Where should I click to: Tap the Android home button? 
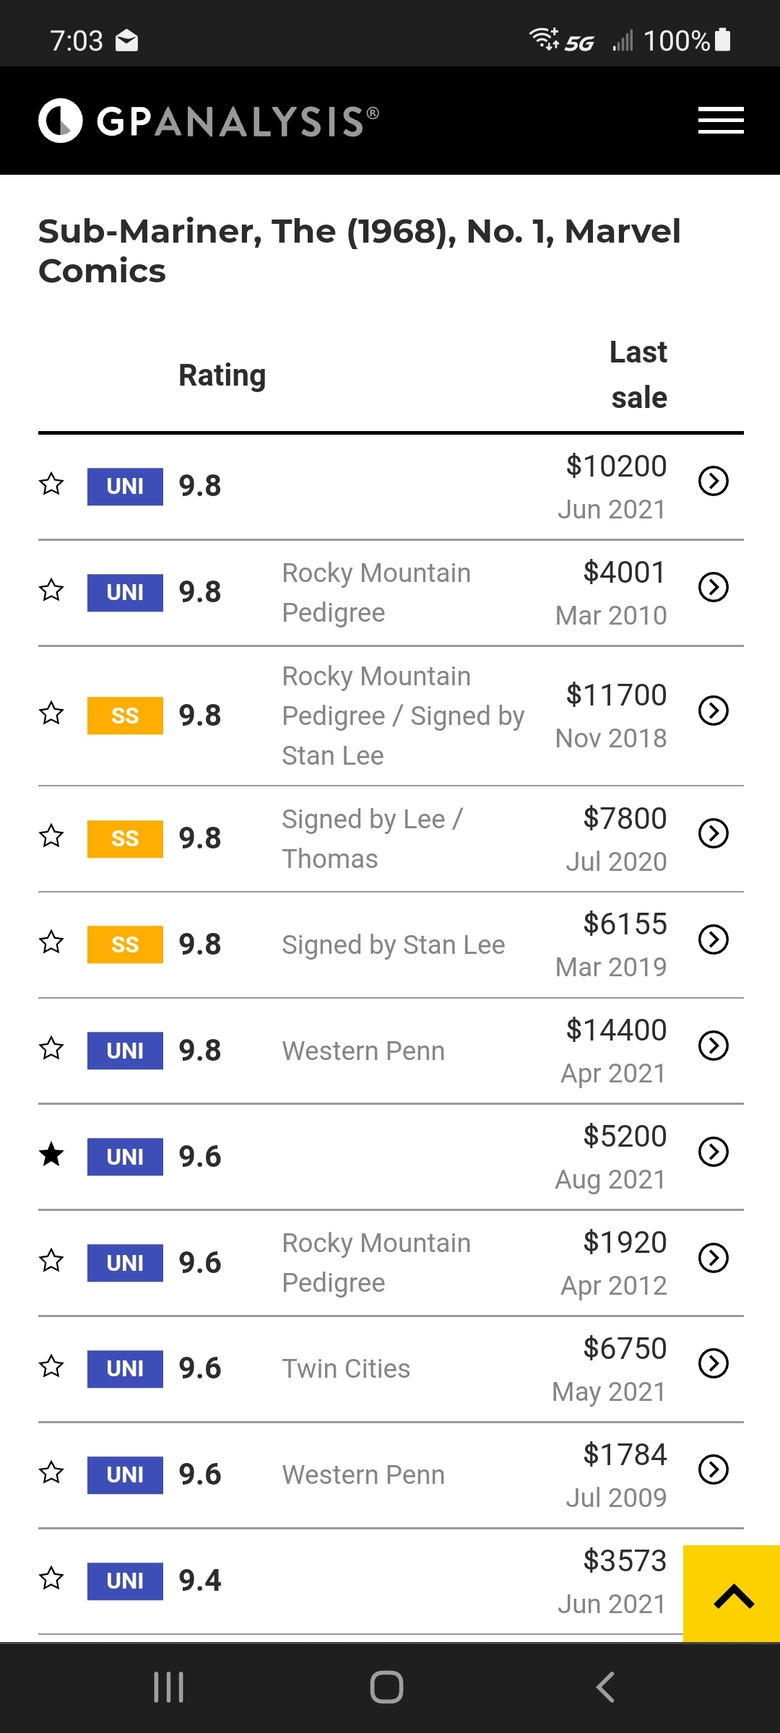[386, 1687]
